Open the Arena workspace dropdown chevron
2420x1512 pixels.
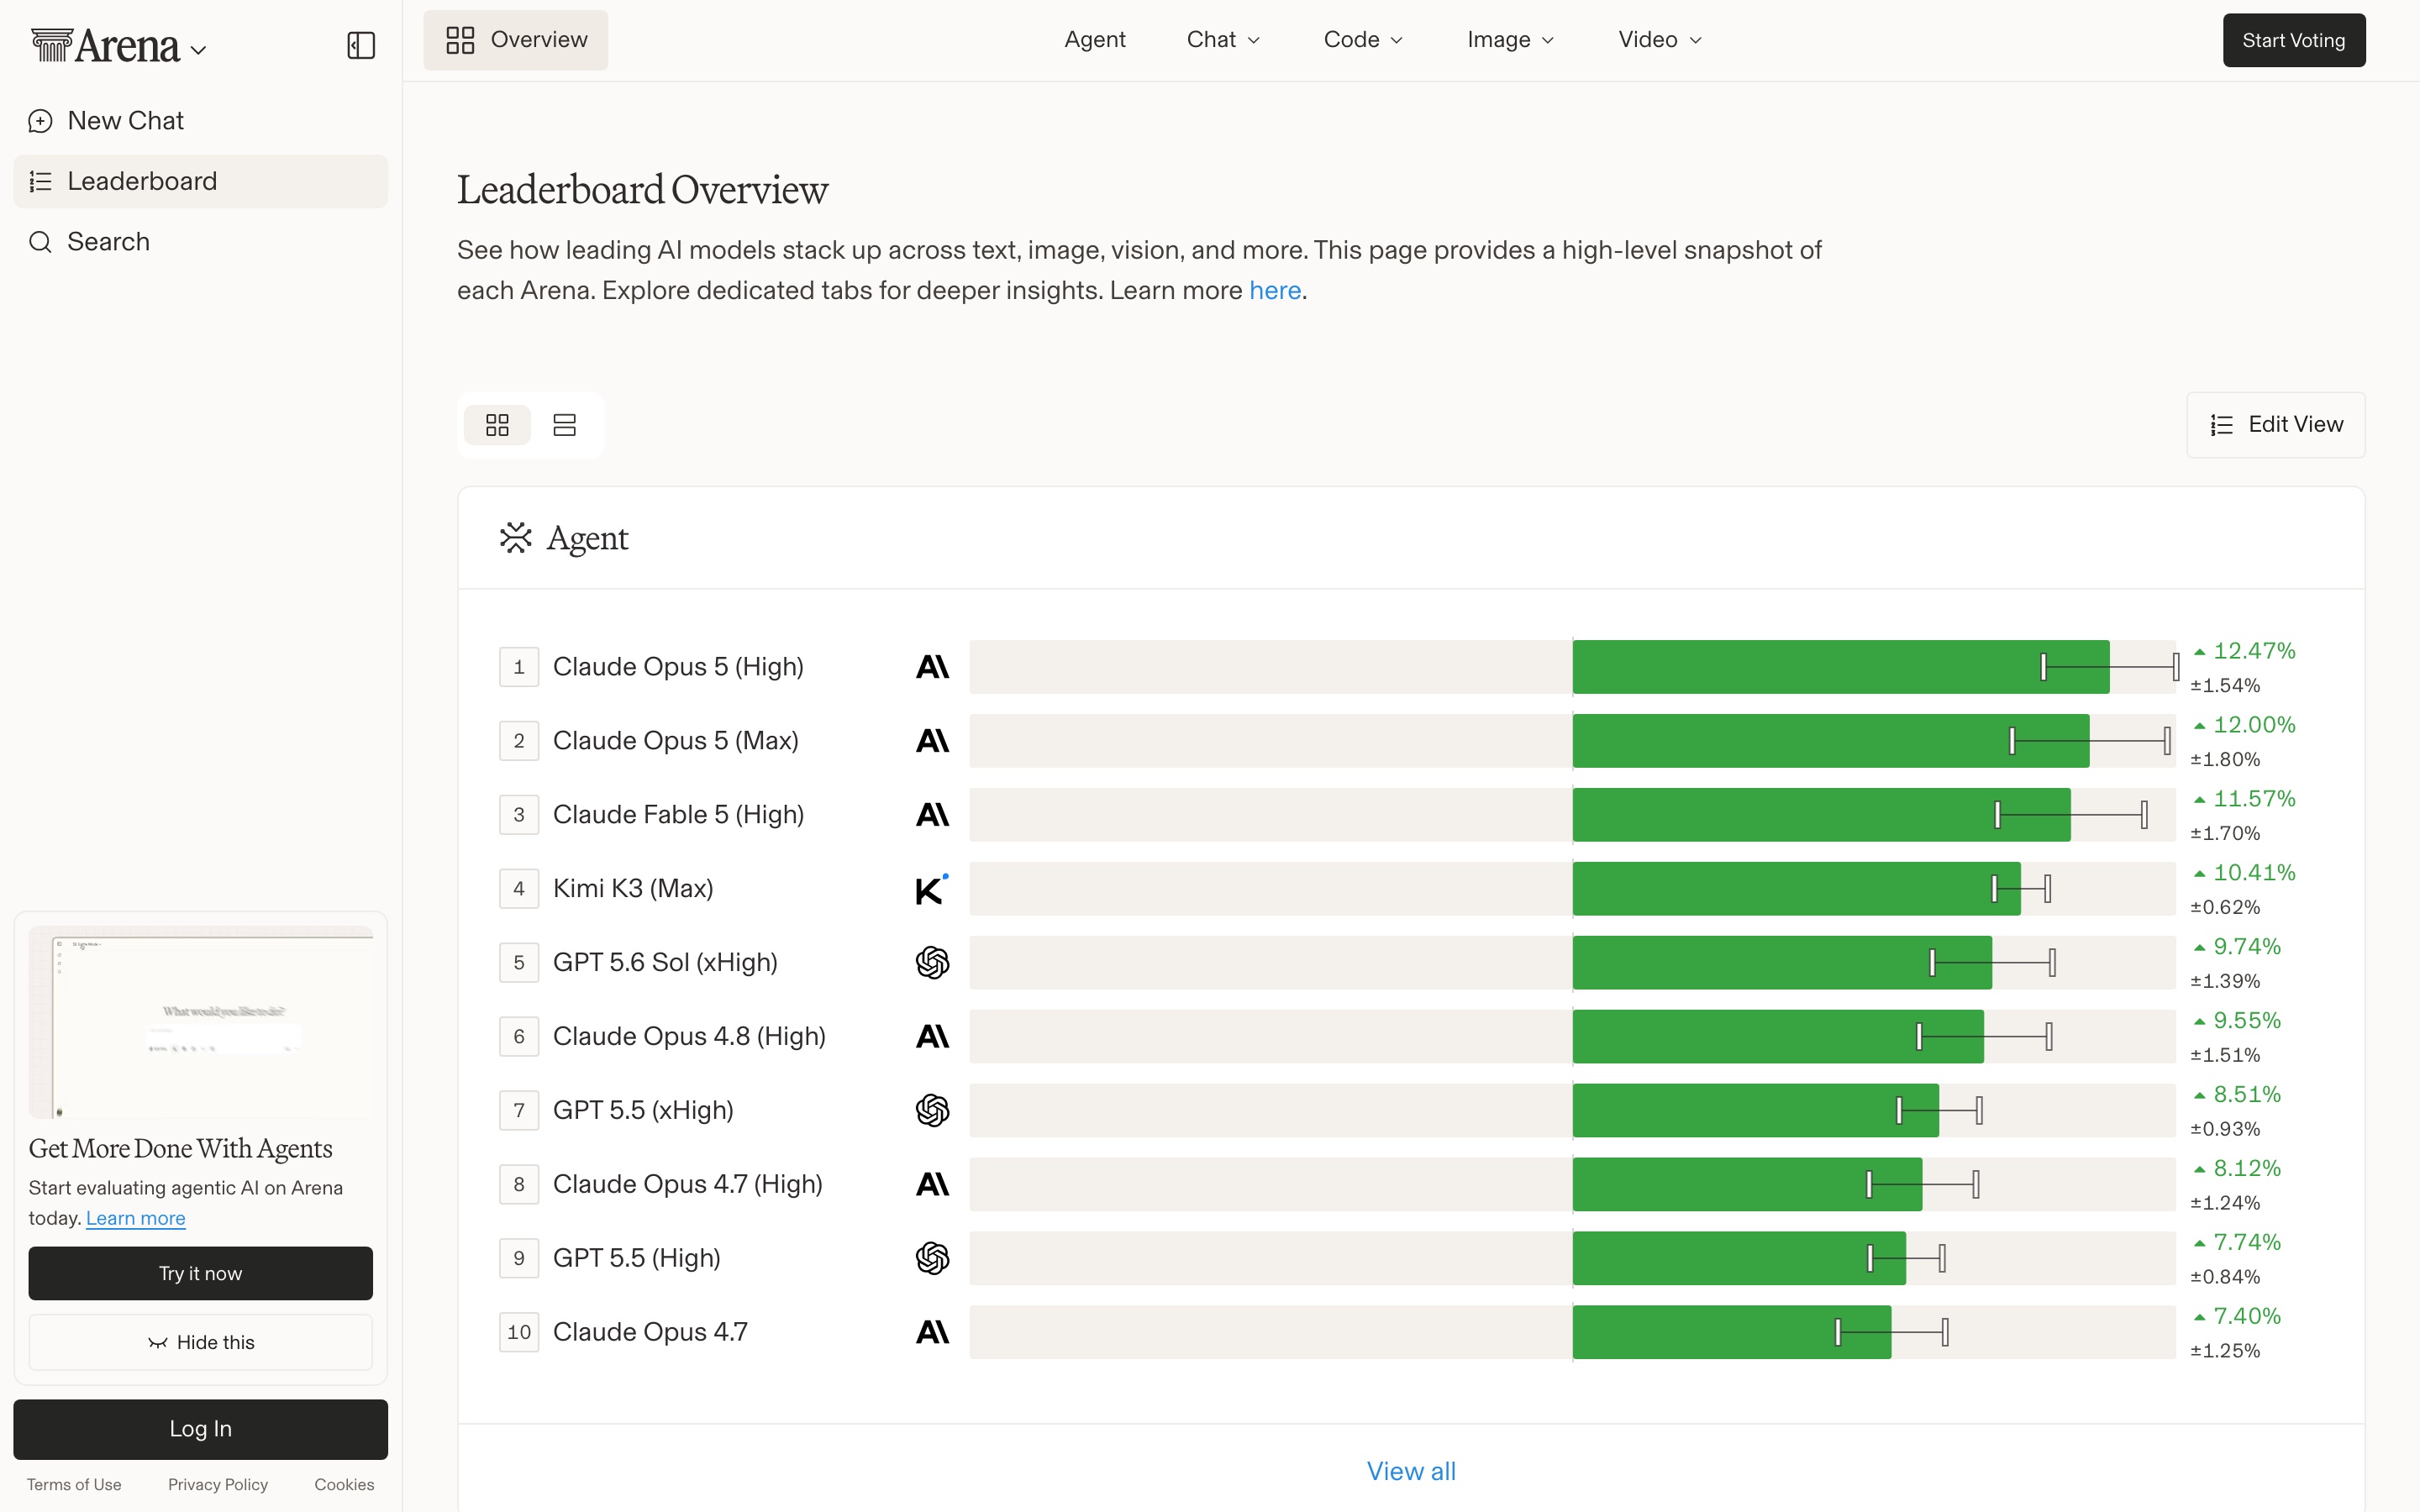tap(199, 50)
